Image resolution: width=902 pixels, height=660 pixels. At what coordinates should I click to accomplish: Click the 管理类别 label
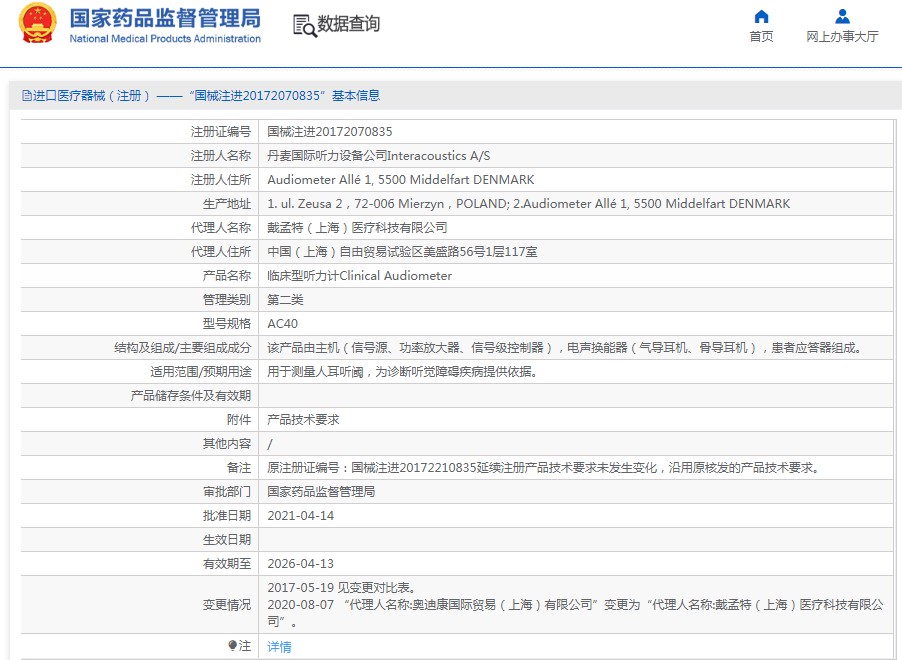(x=227, y=300)
